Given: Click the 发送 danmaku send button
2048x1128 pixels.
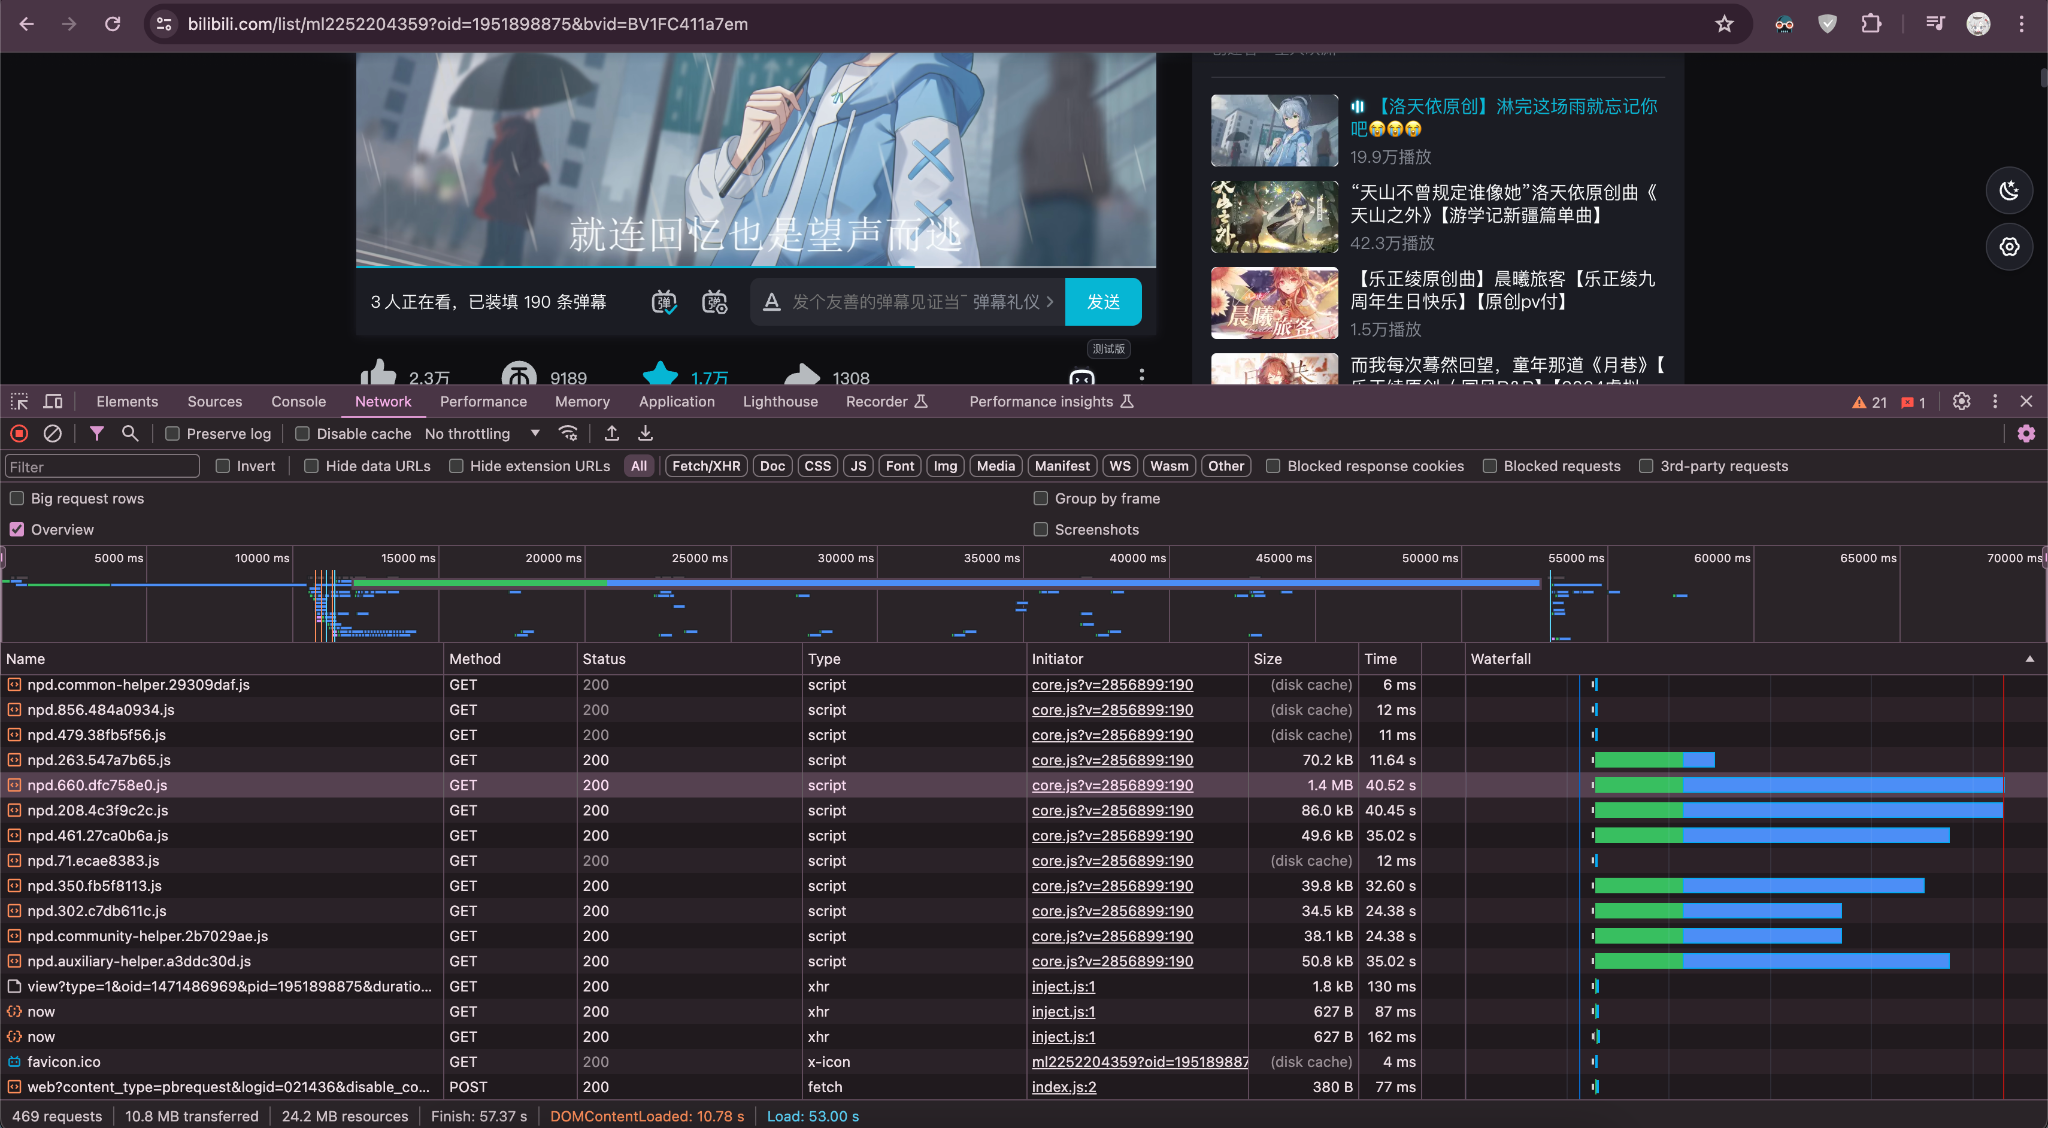Looking at the screenshot, I should point(1103,301).
